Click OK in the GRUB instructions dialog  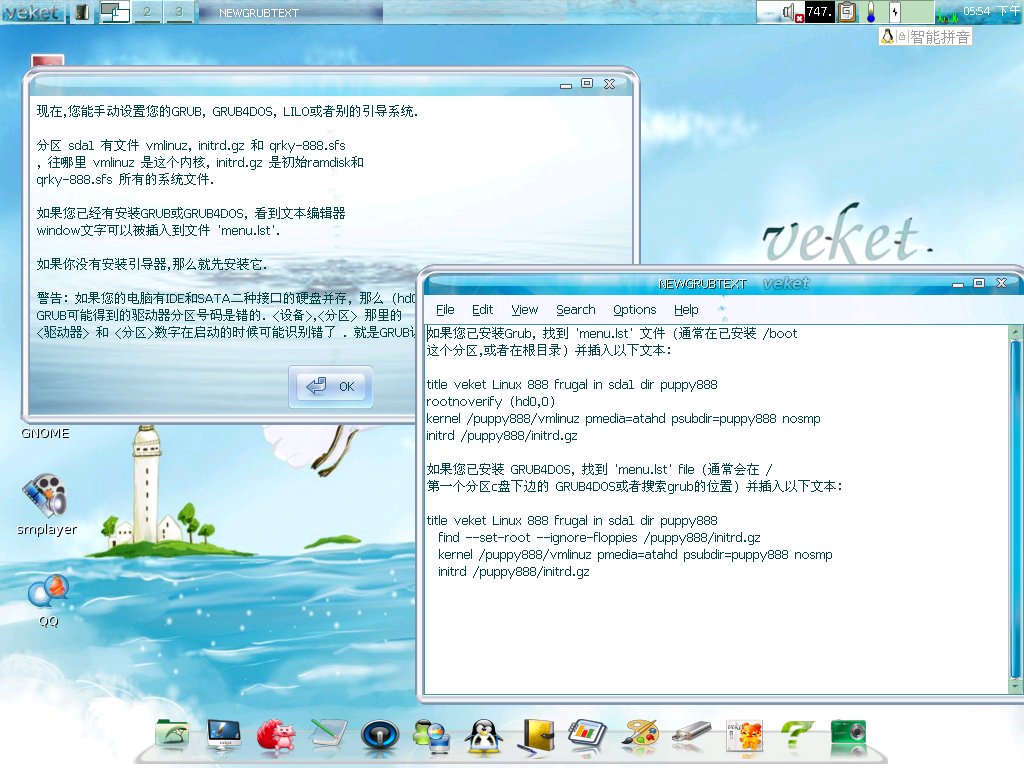(330, 387)
